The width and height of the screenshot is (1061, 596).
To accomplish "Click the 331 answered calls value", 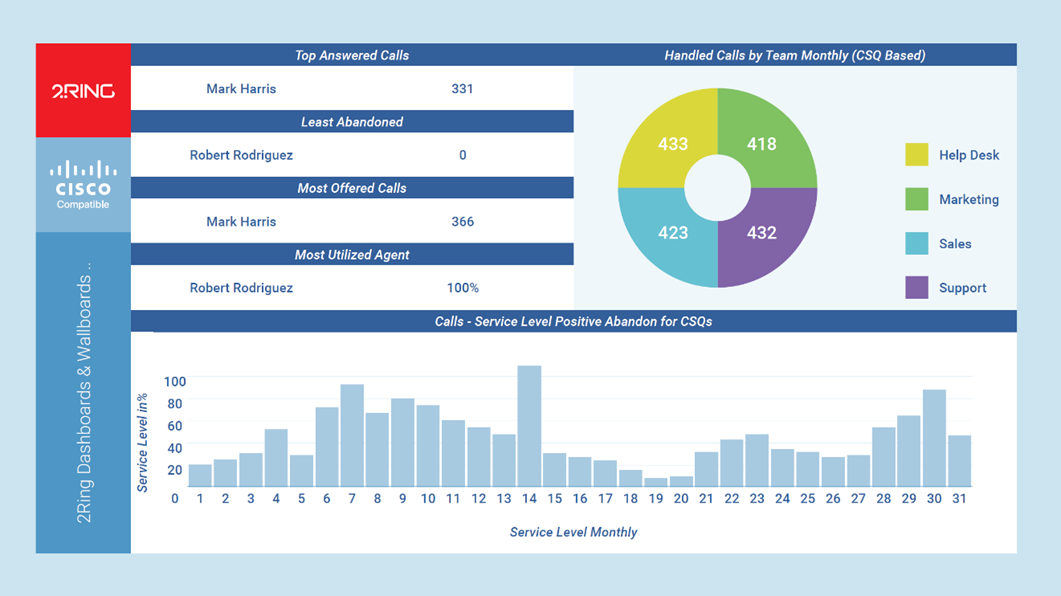I will [461, 89].
